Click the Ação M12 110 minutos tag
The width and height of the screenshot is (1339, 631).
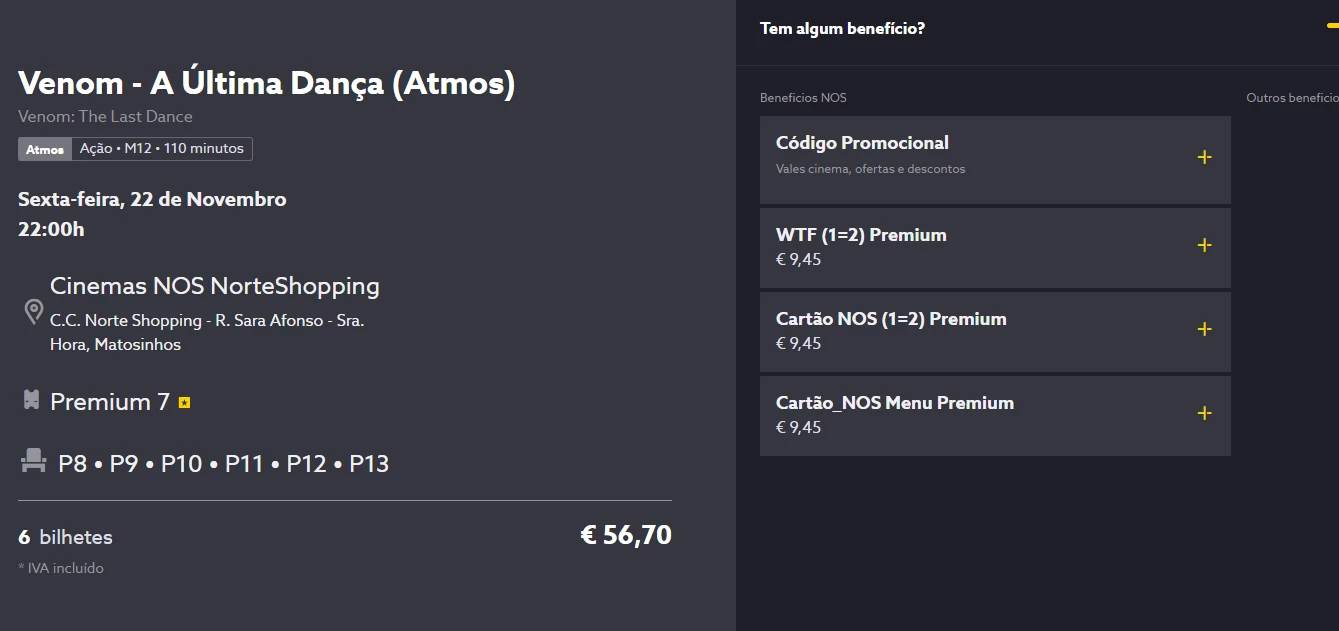162,149
